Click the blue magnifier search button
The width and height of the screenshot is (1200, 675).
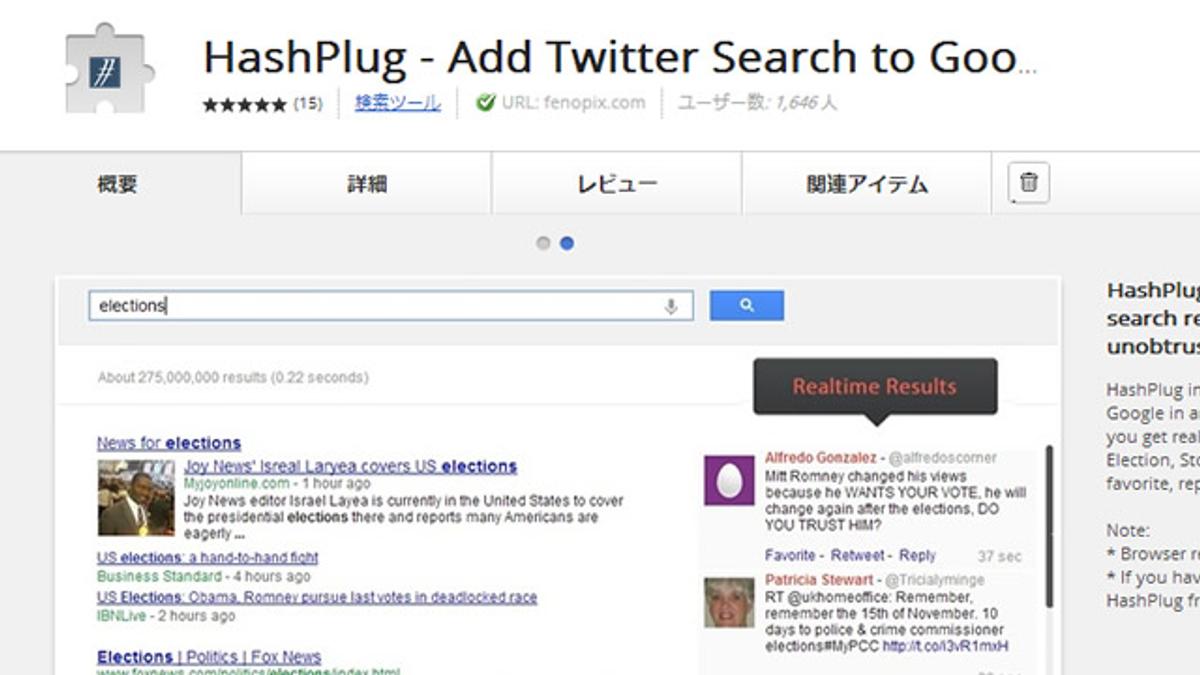coord(746,306)
